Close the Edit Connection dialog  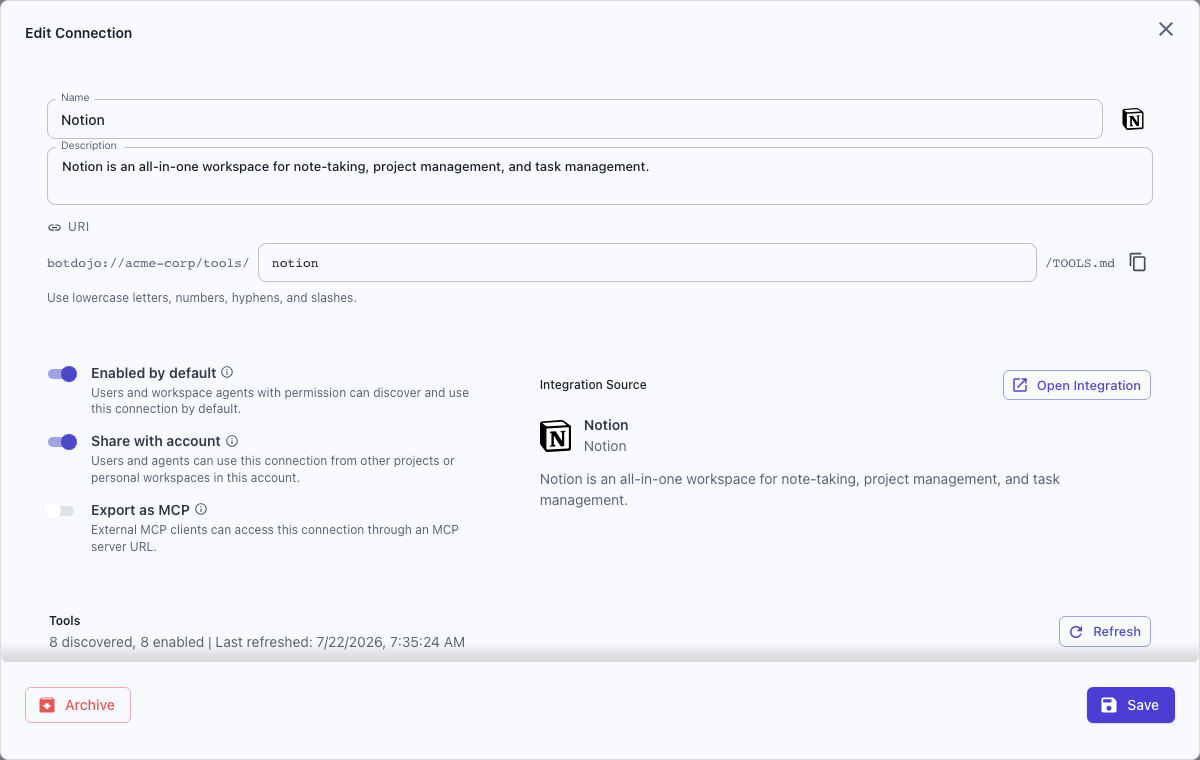[1166, 30]
